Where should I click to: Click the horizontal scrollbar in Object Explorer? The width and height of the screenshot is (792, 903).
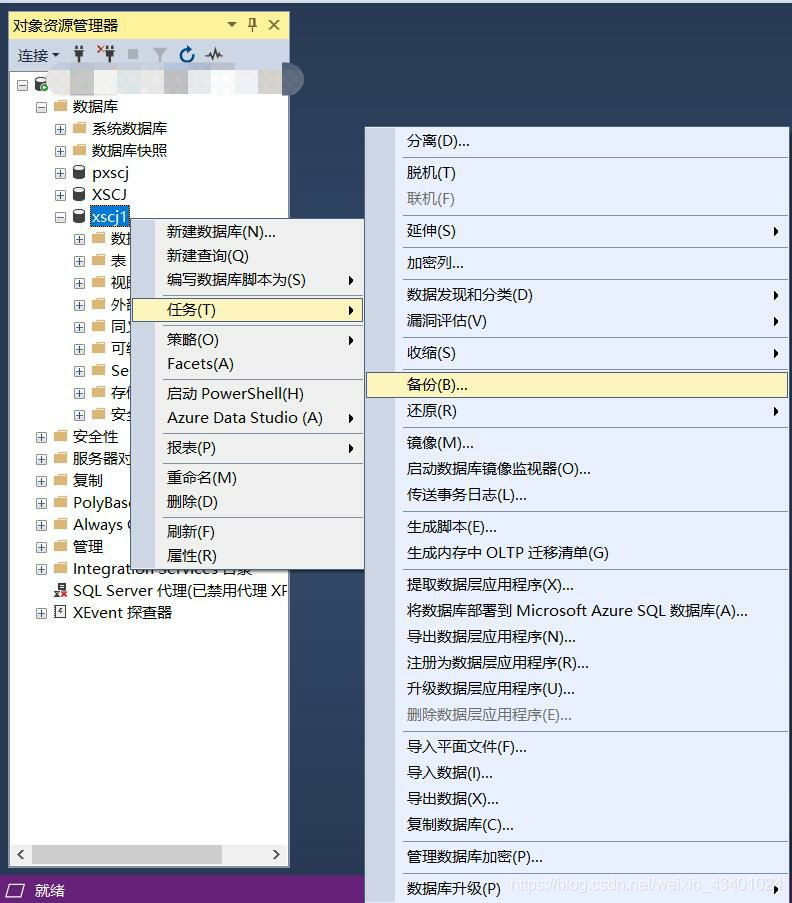click(x=125, y=855)
